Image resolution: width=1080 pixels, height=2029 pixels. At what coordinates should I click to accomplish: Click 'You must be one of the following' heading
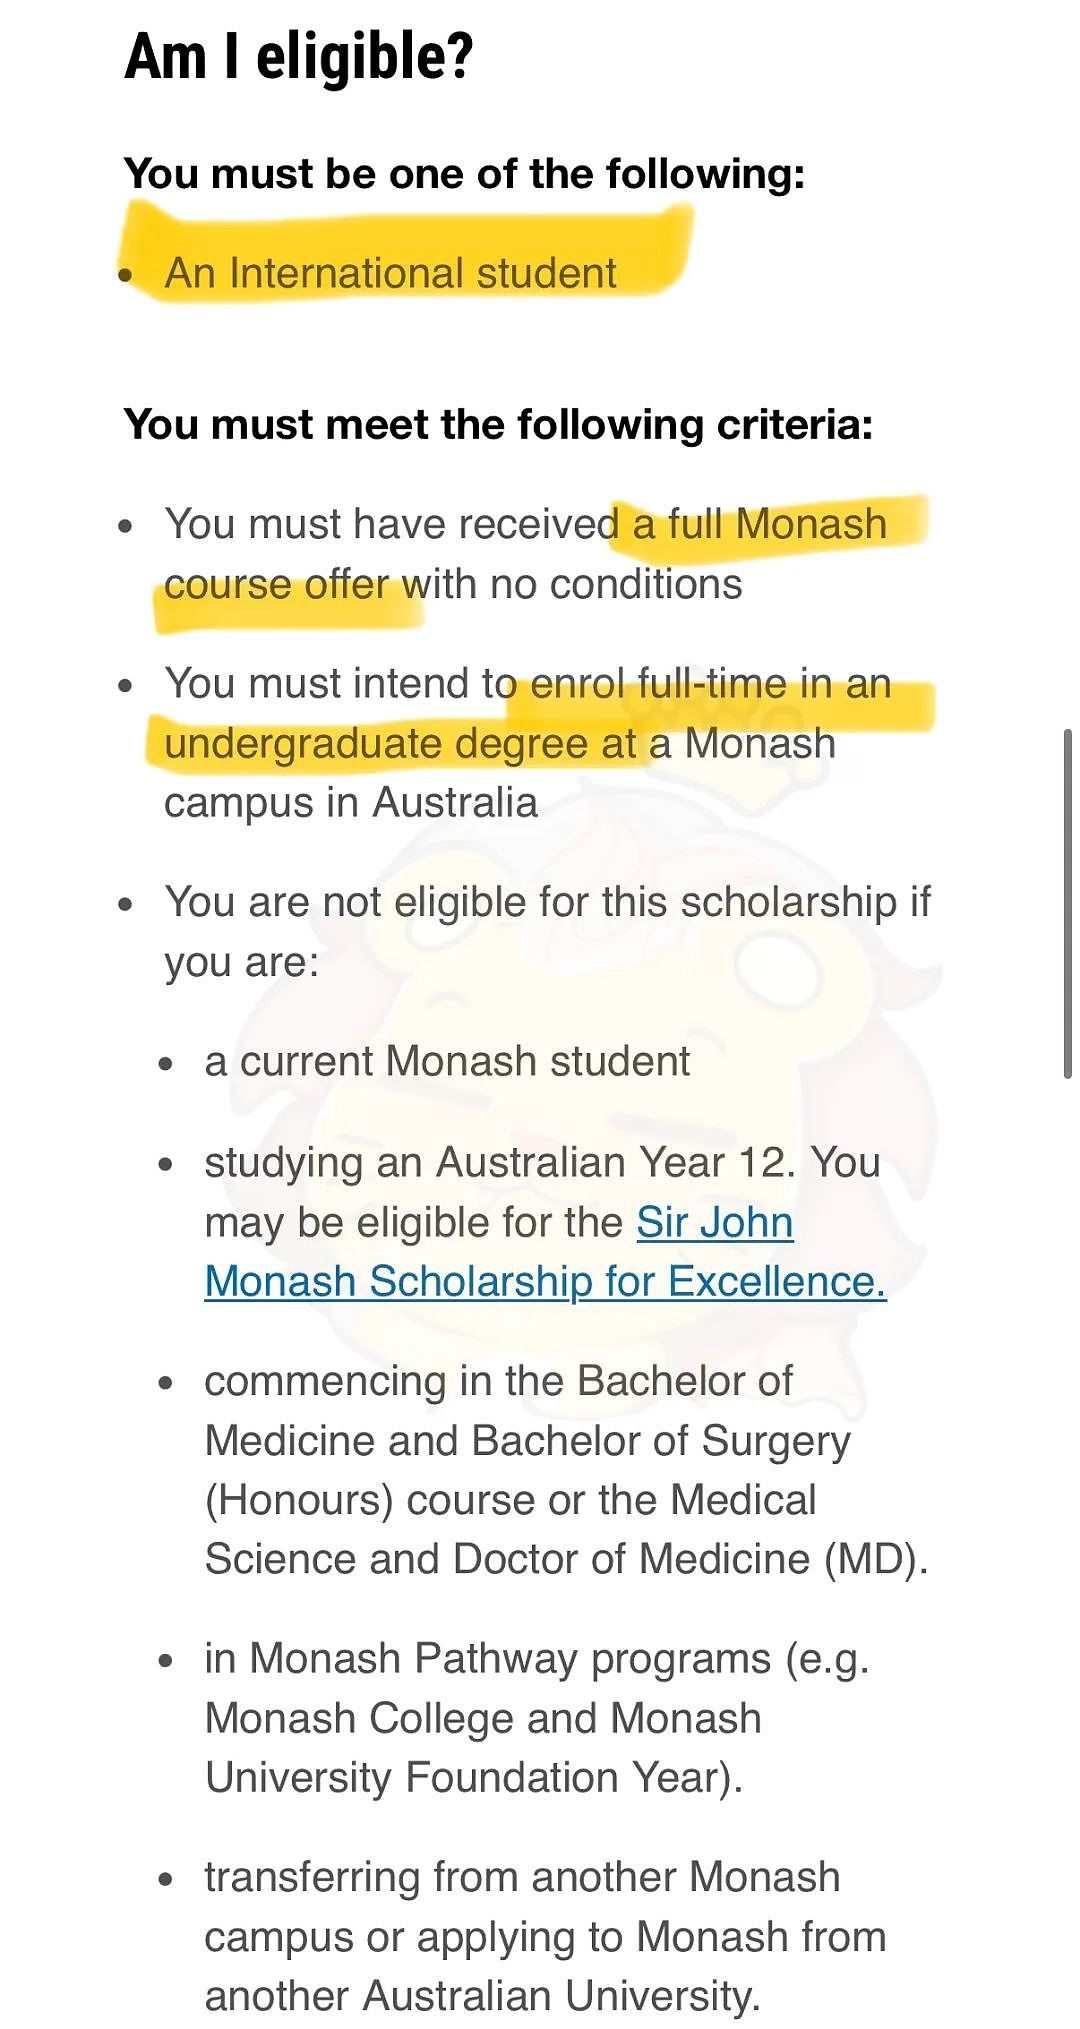(x=465, y=174)
